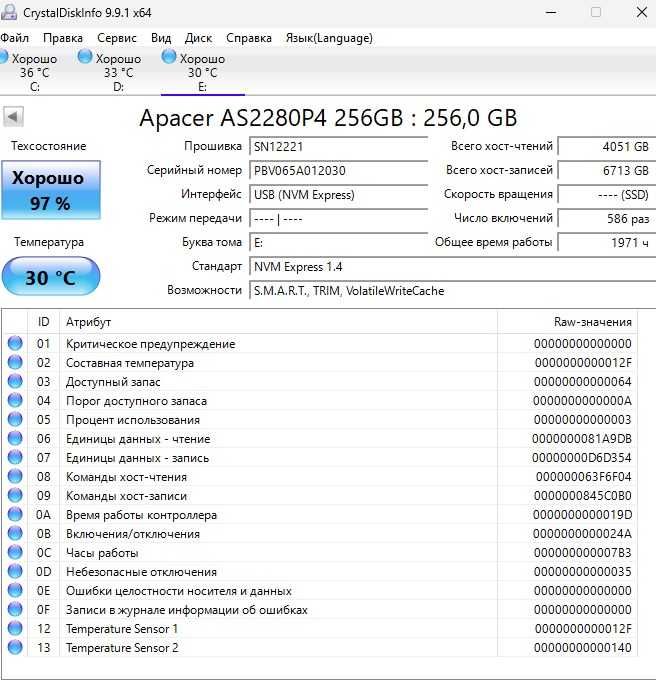Click raw value 000000000019D
Viewport: 656px width, 685px height.
coord(583,515)
